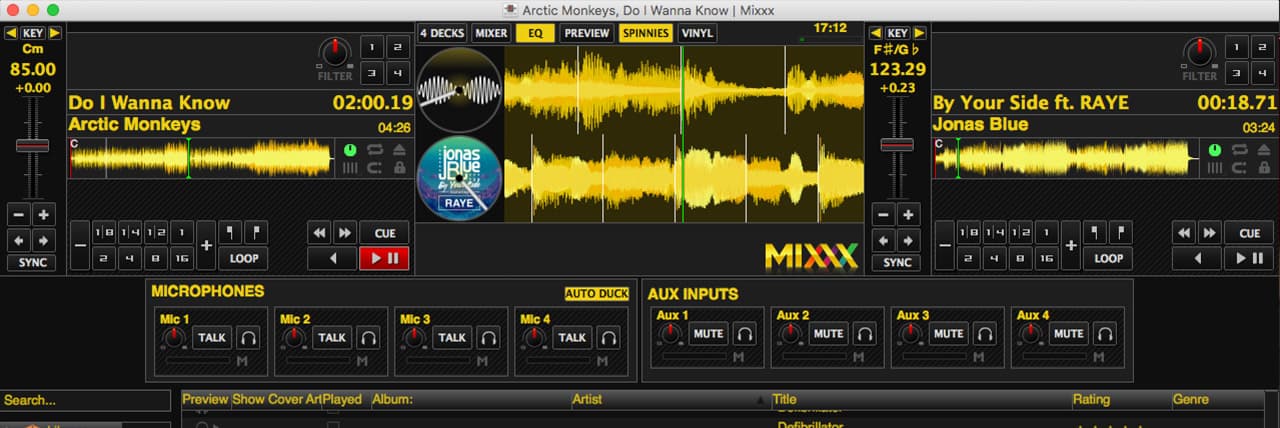The height and width of the screenshot is (428, 1280).
Task: Click the library Search field
Action: [85, 400]
